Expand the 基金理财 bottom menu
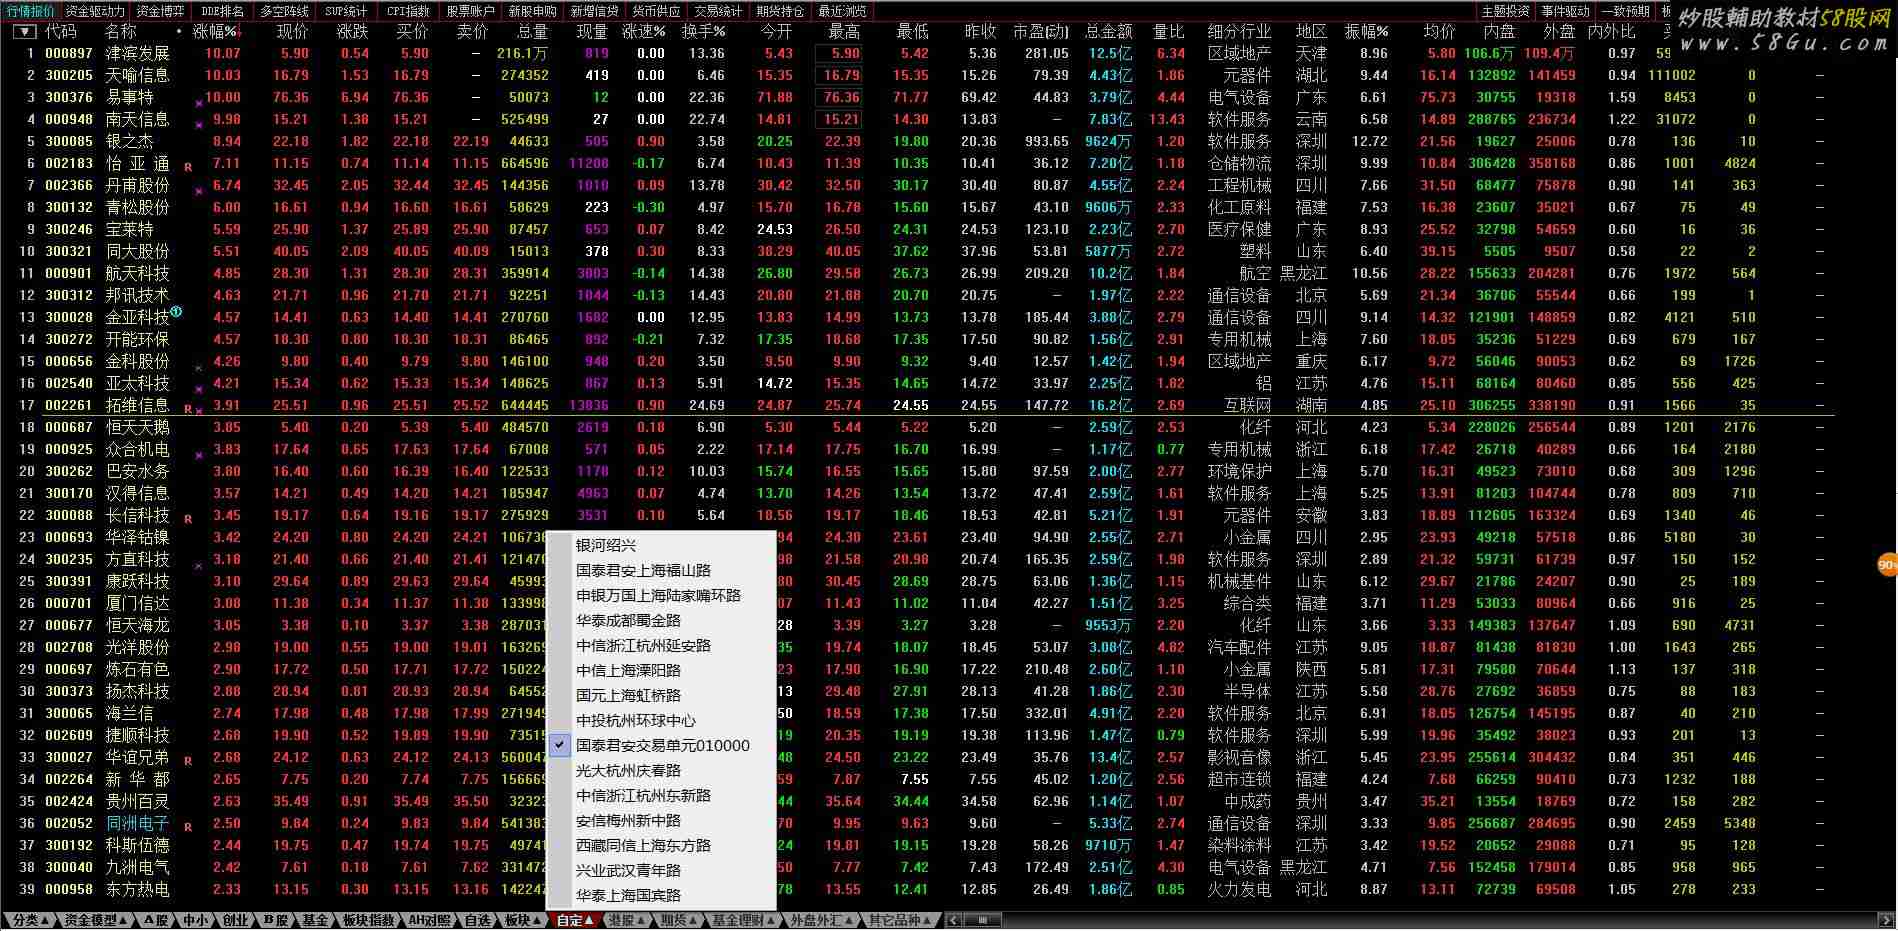Image resolution: width=1898 pixels, height=931 pixels. [744, 920]
